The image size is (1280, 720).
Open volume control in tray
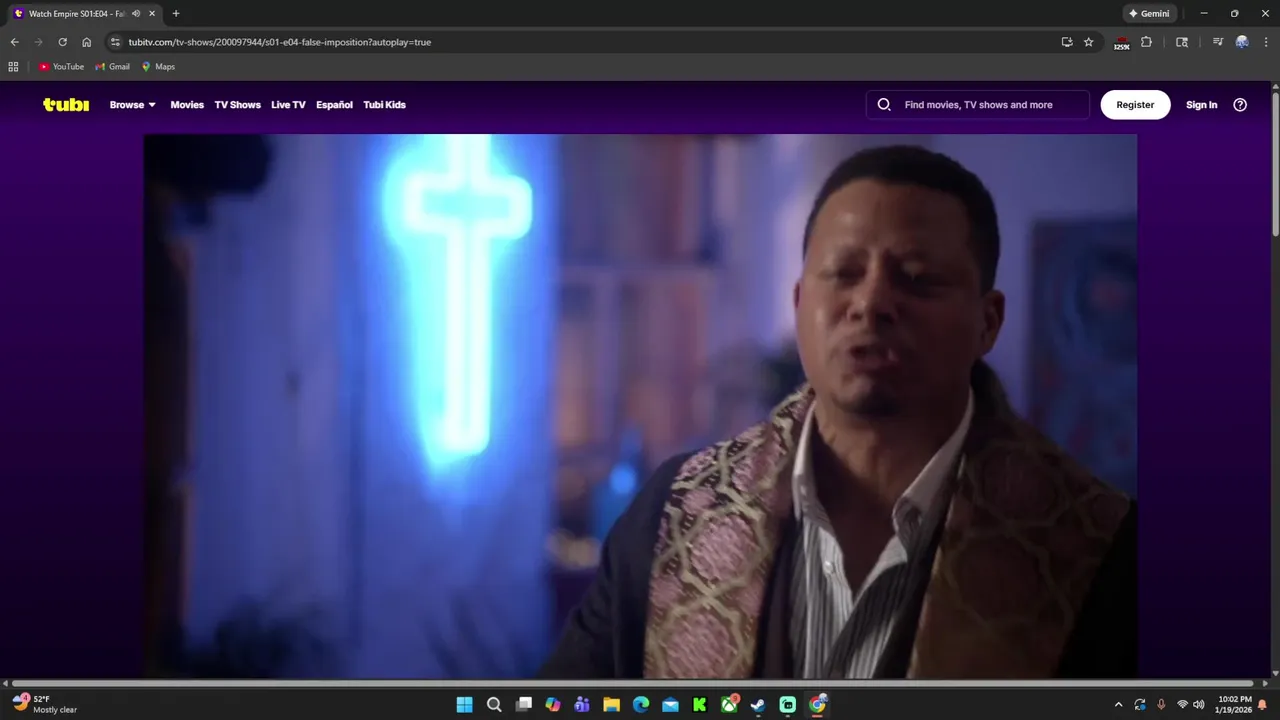1198,705
